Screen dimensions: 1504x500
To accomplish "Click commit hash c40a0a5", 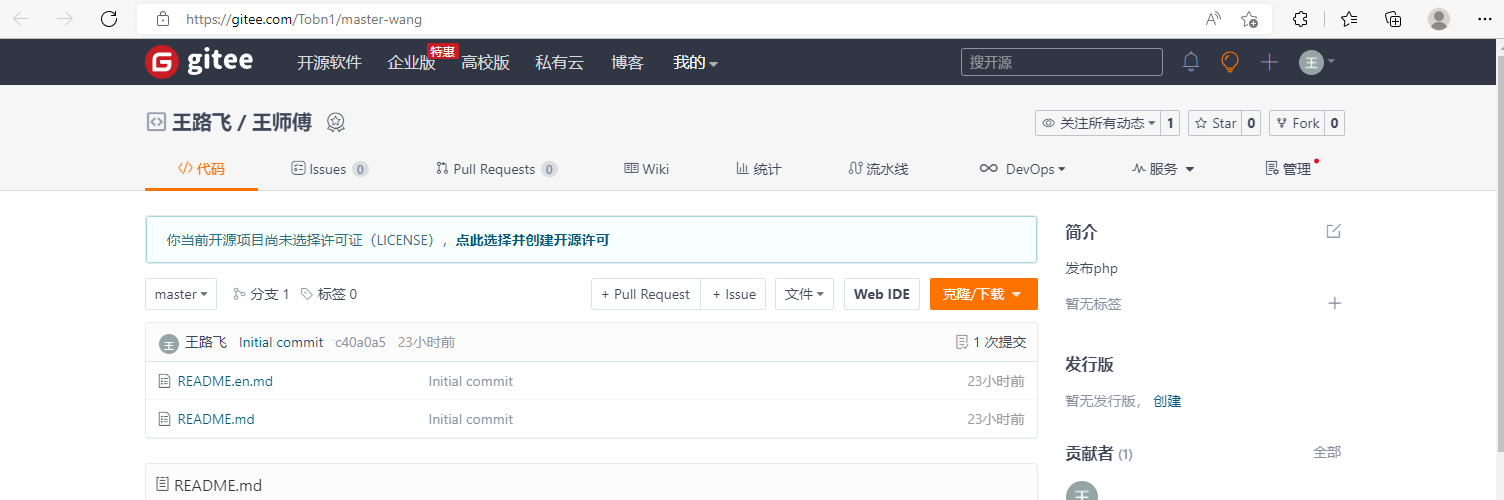I will [360, 342].
